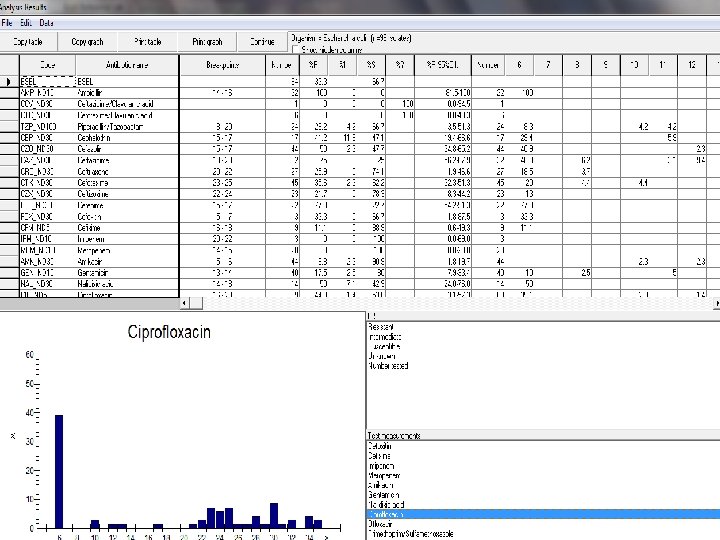Select the %S column header
This screenshot has height=540, width=720.
click(371, 65)
